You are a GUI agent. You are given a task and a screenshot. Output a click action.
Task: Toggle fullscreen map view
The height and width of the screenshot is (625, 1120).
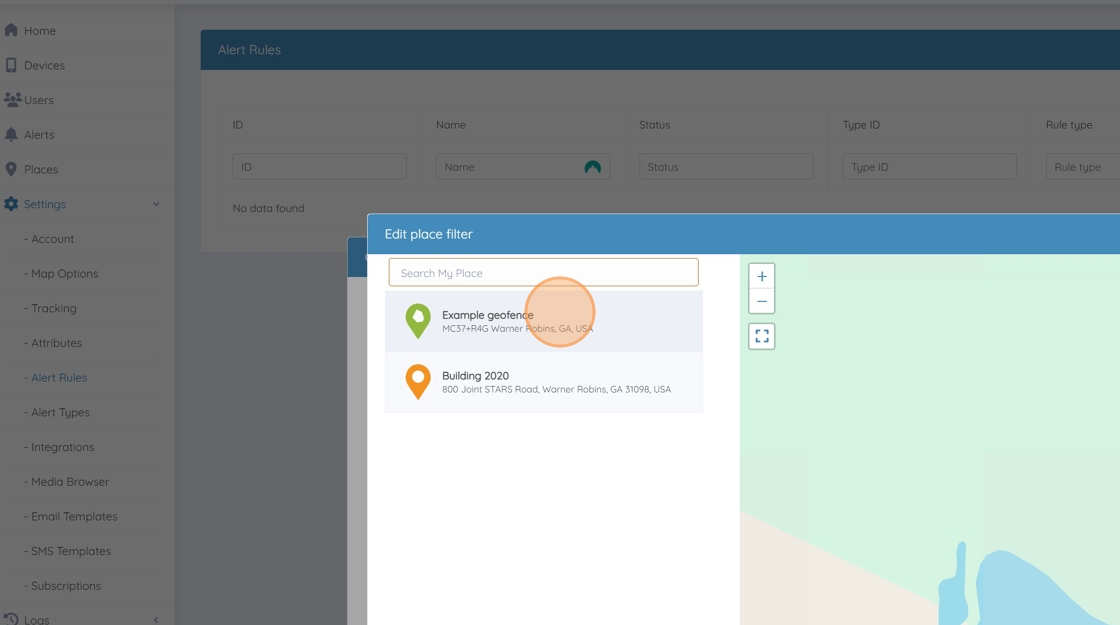pyautogui.click(x=761, y=336)
